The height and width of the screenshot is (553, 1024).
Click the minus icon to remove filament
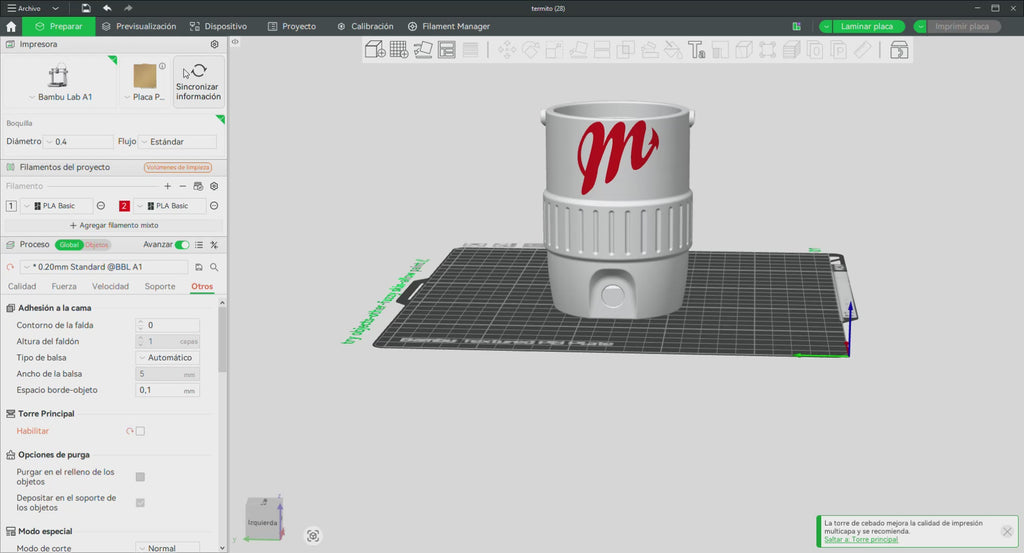(183, 186)
